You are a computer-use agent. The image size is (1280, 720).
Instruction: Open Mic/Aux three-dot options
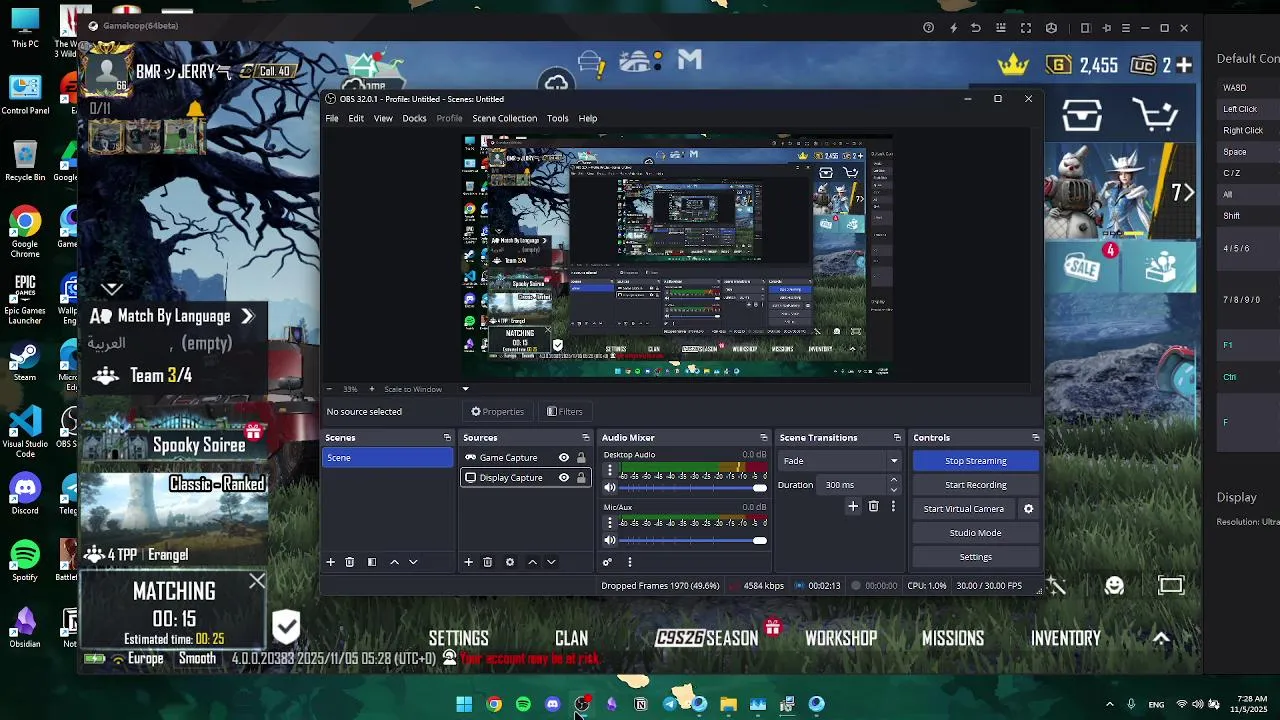click(610, 522)
